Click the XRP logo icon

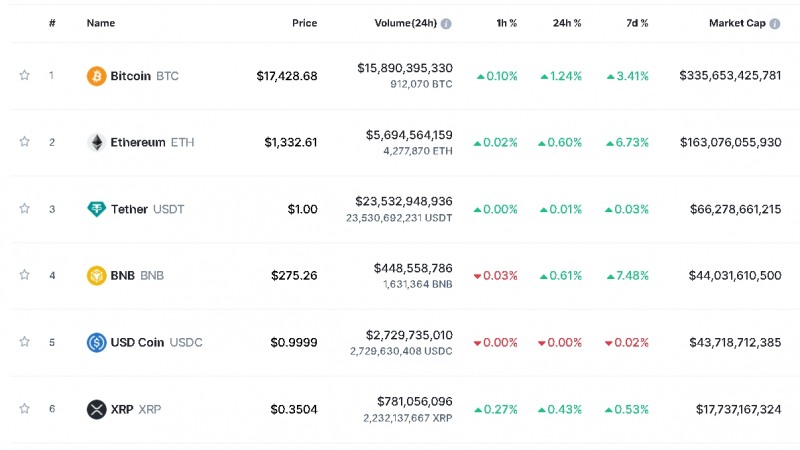click(x=96, y=409)
